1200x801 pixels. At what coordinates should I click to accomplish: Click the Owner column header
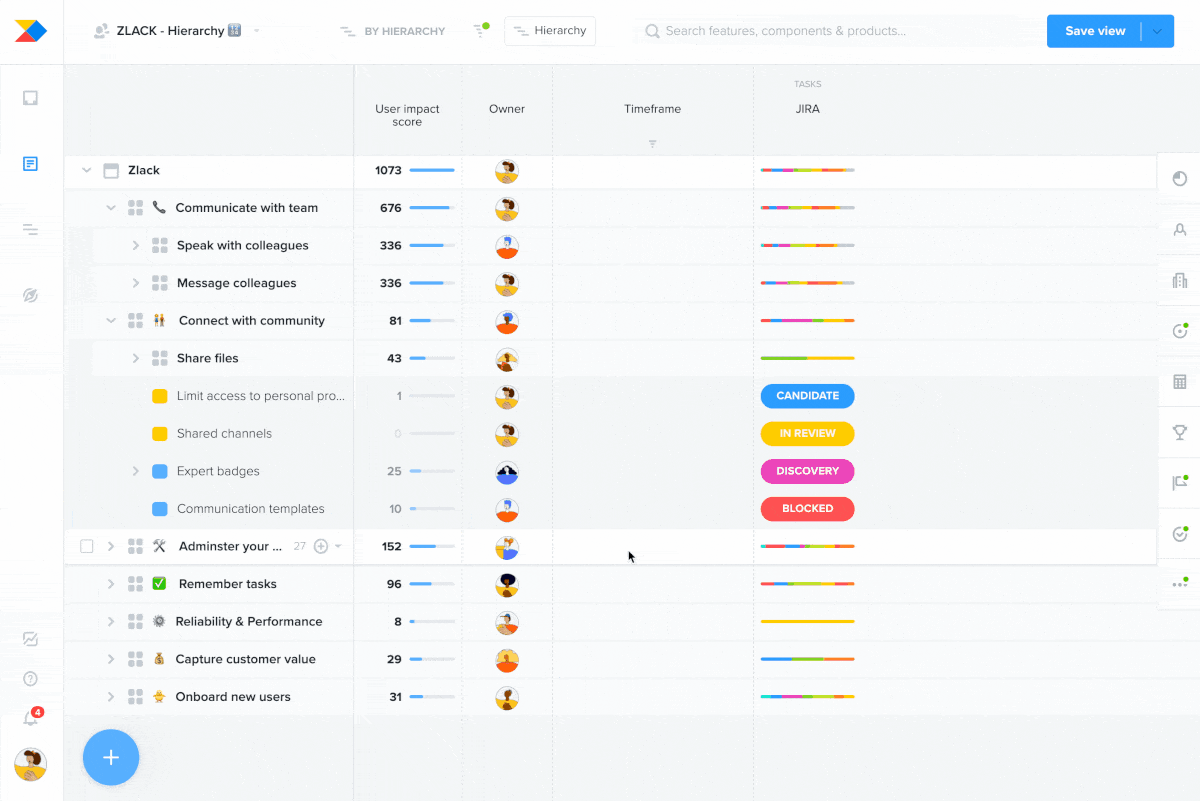click(x=507, y=109)
